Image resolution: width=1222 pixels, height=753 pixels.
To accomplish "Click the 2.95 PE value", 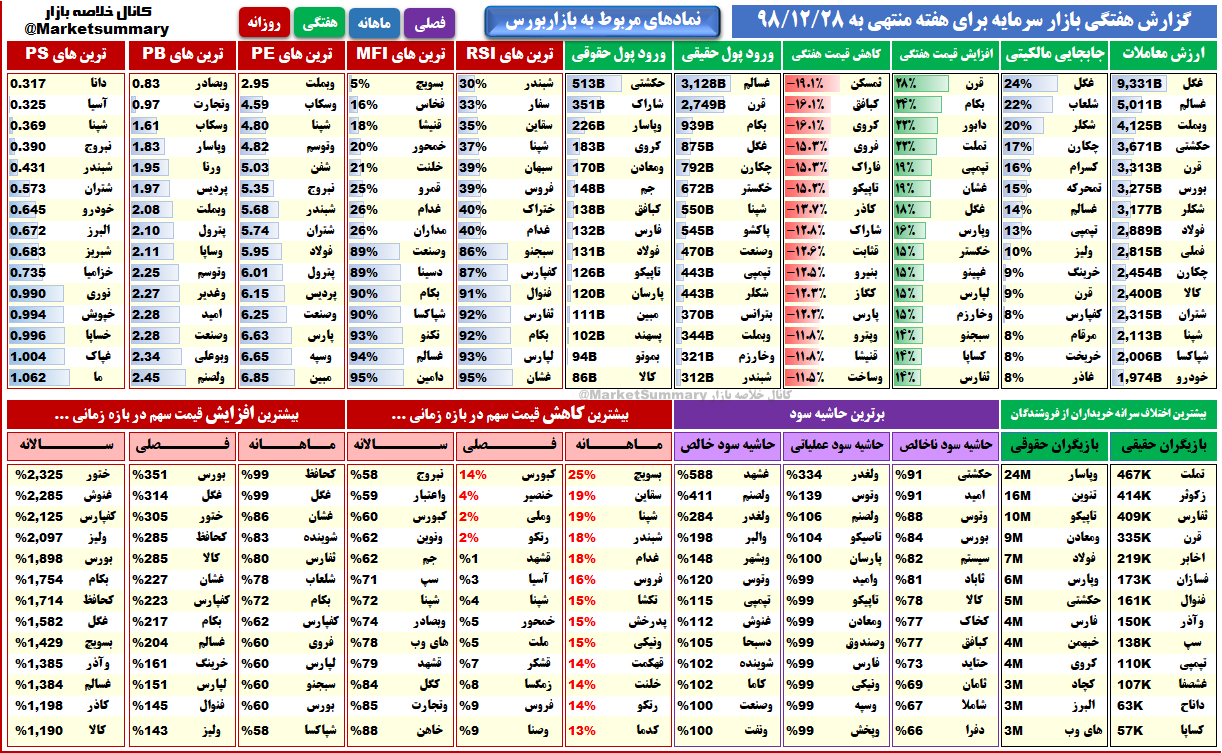I will click(x=256, y=84).
